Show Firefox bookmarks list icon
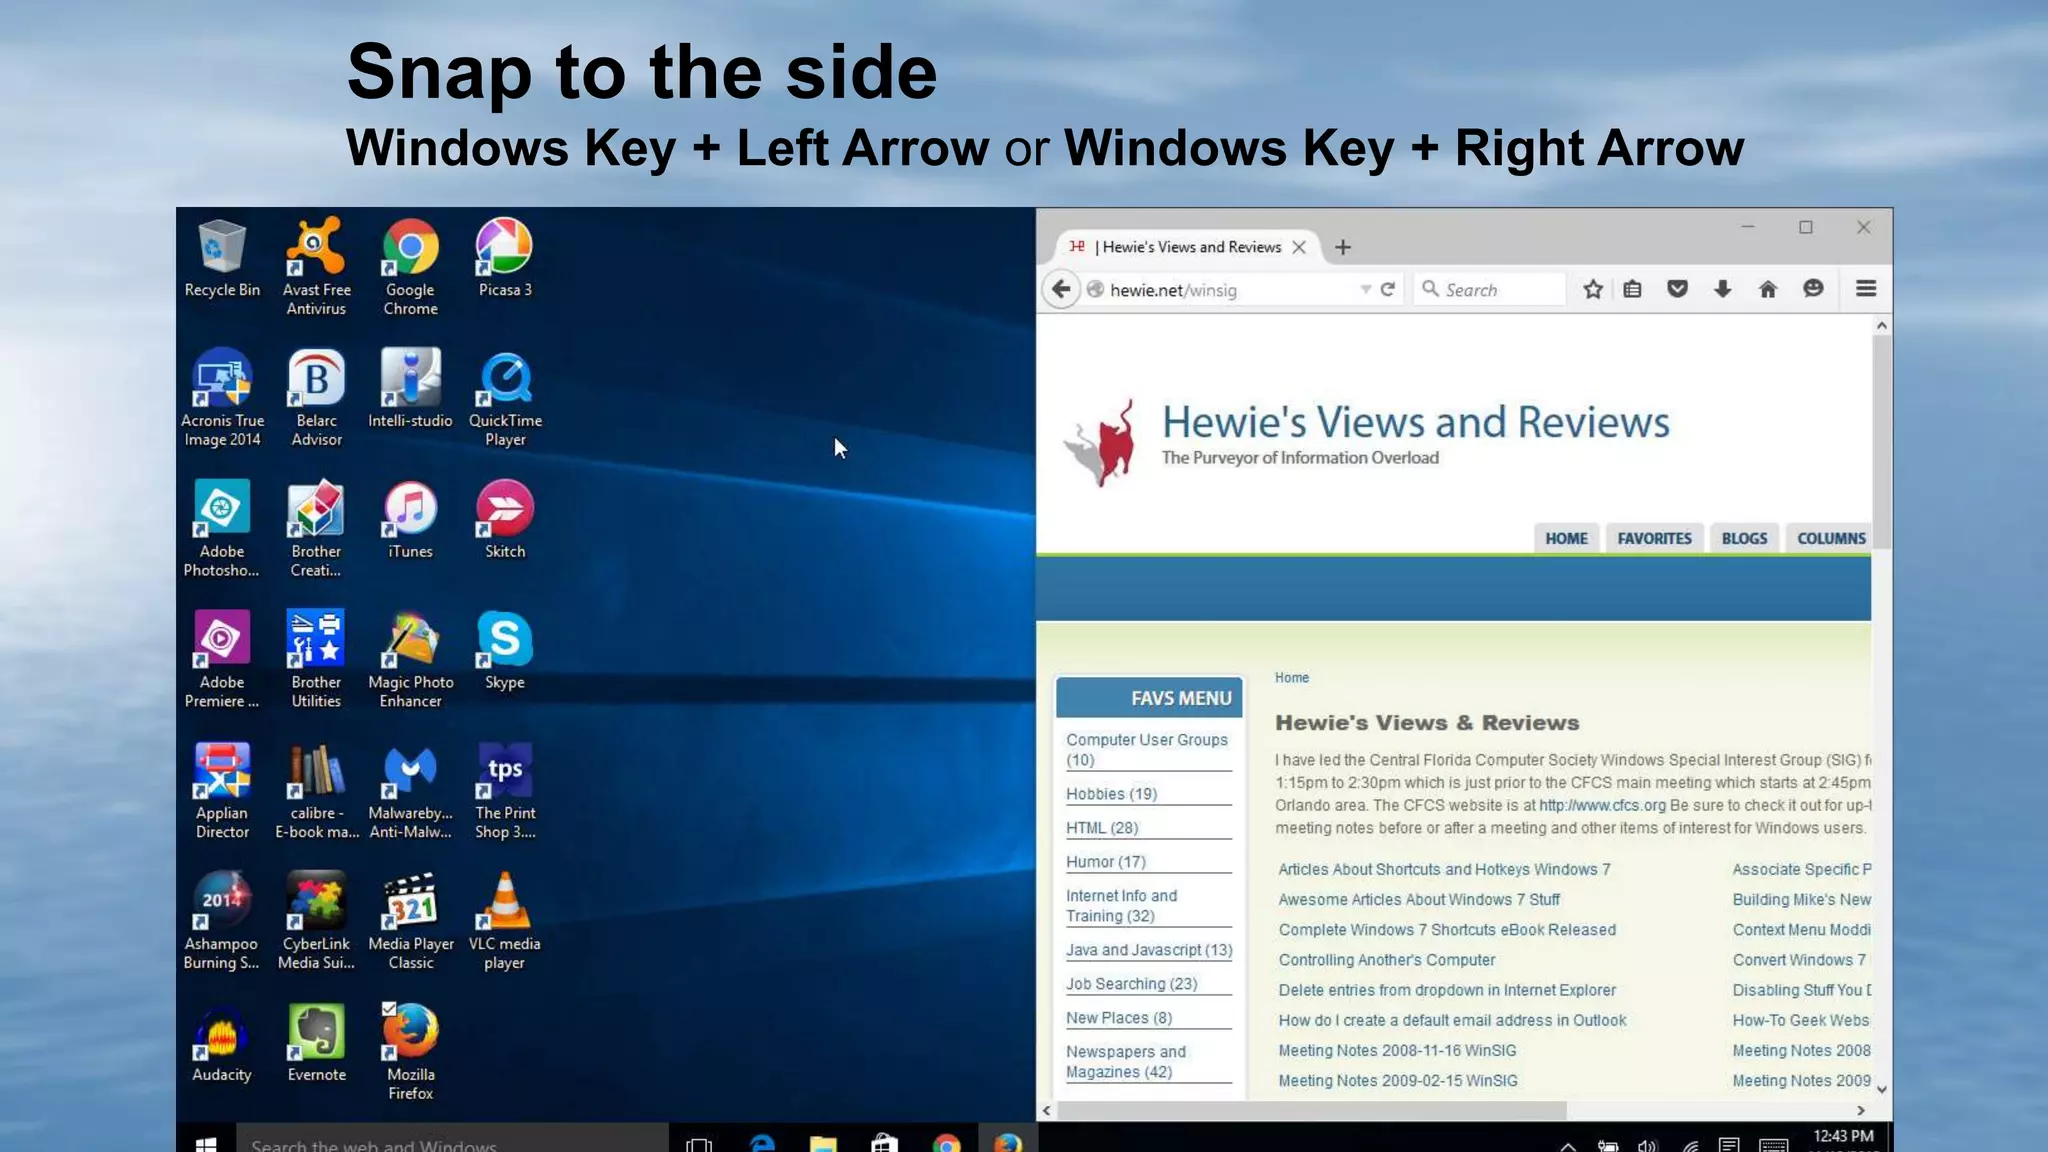Screen dimensions: 2048x1152 pos(1633,290)
